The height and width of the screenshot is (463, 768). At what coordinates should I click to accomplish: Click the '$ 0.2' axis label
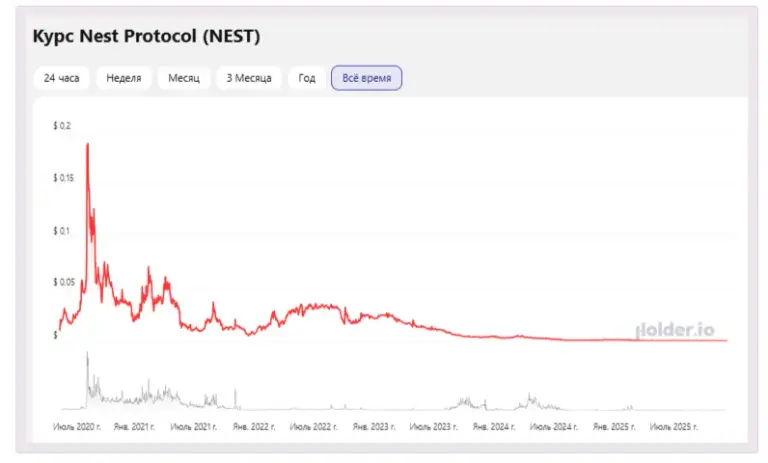pos(62,126)
